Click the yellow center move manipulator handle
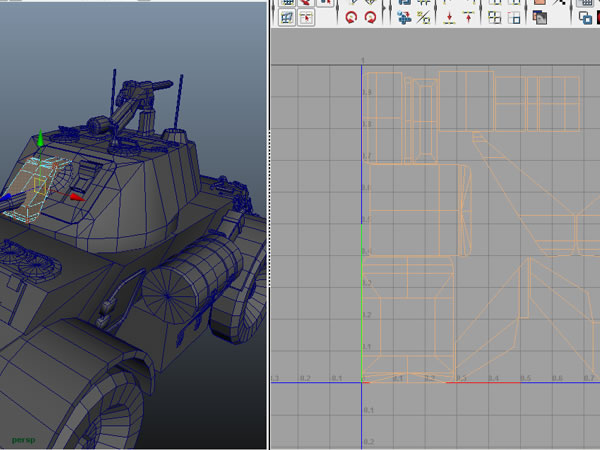 40,186
